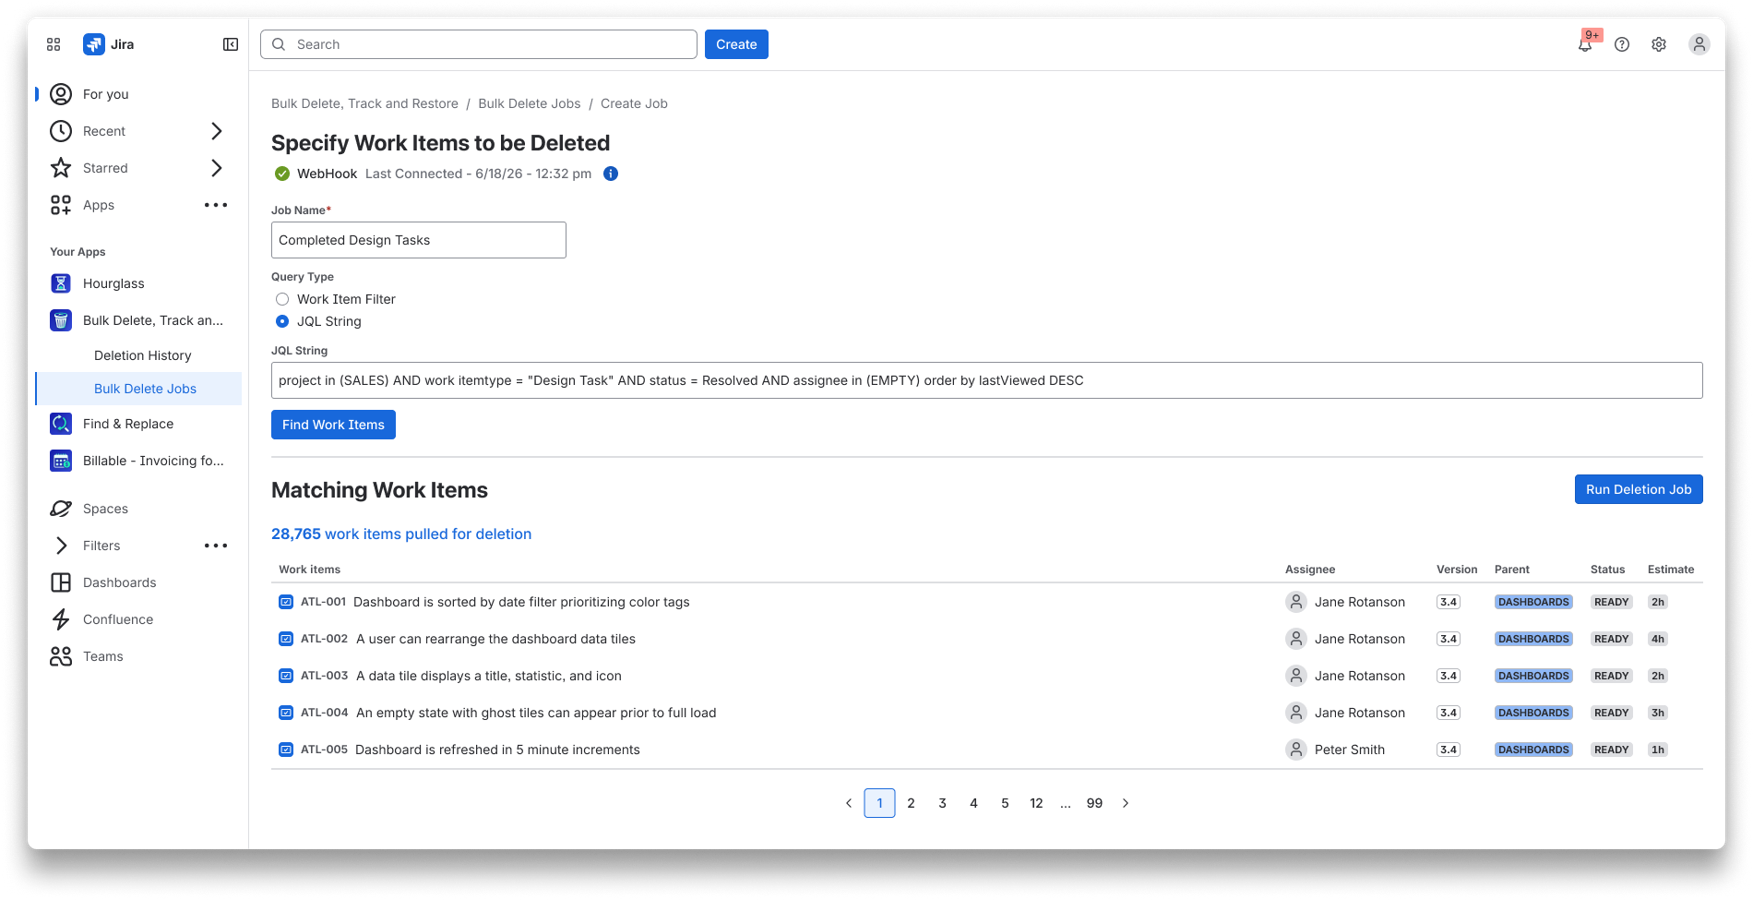Go to page 2

(x=911, y=803)
